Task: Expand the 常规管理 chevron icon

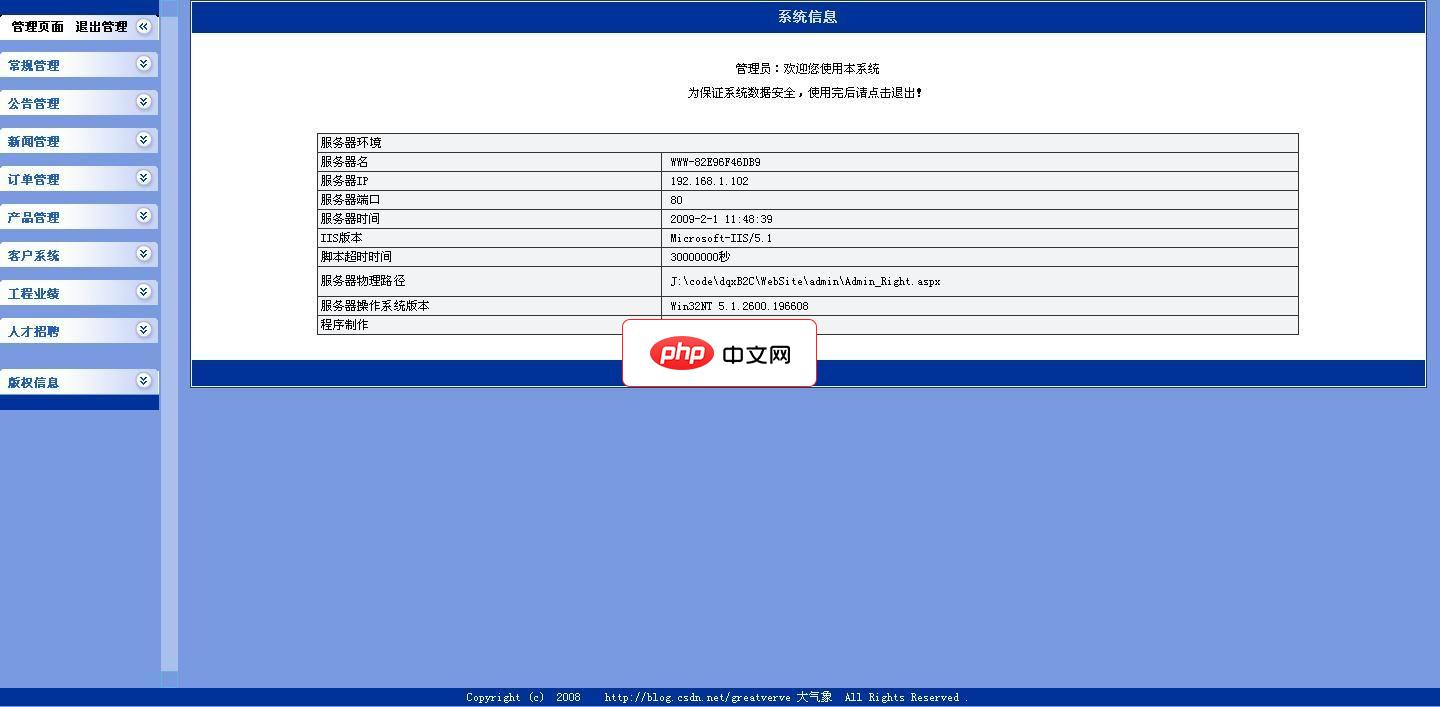Action: pos(146,63)
